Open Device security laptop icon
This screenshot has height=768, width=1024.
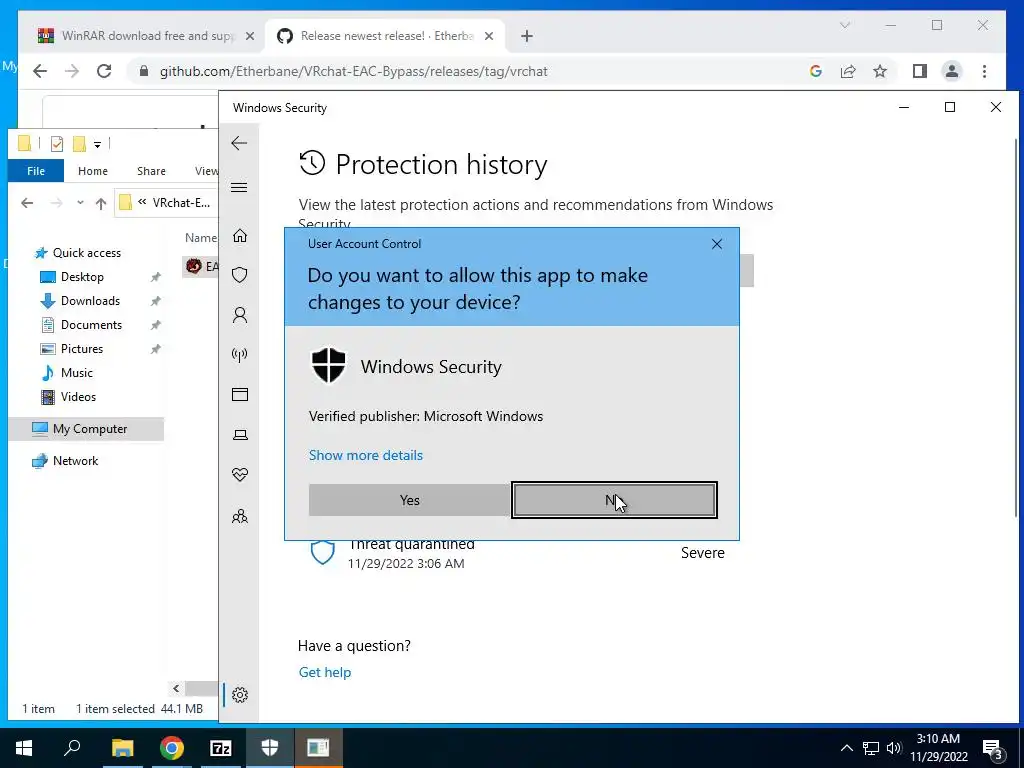coord(240,435)
